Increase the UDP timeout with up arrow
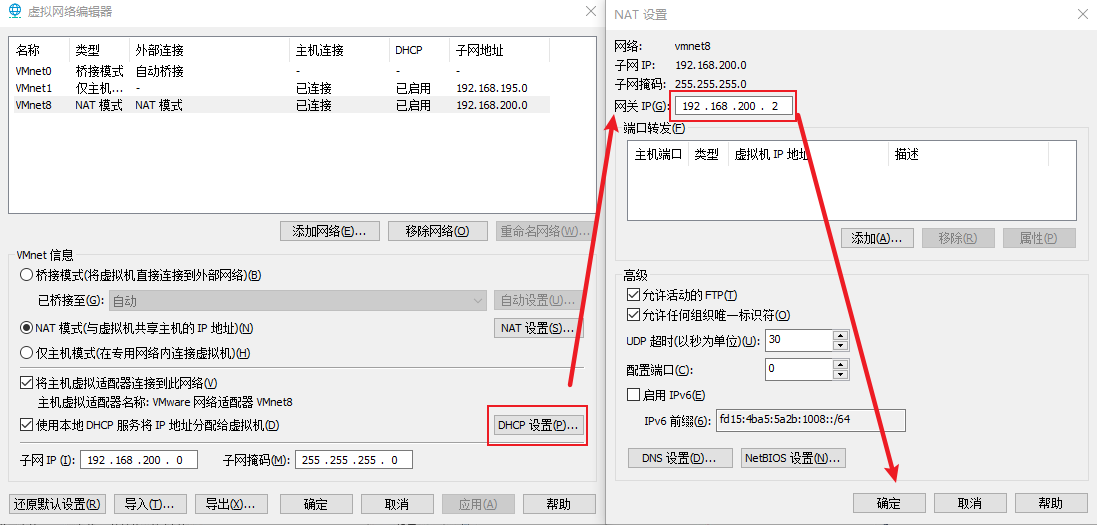This screenshot has height=525, width=1097. click(841, 336)
